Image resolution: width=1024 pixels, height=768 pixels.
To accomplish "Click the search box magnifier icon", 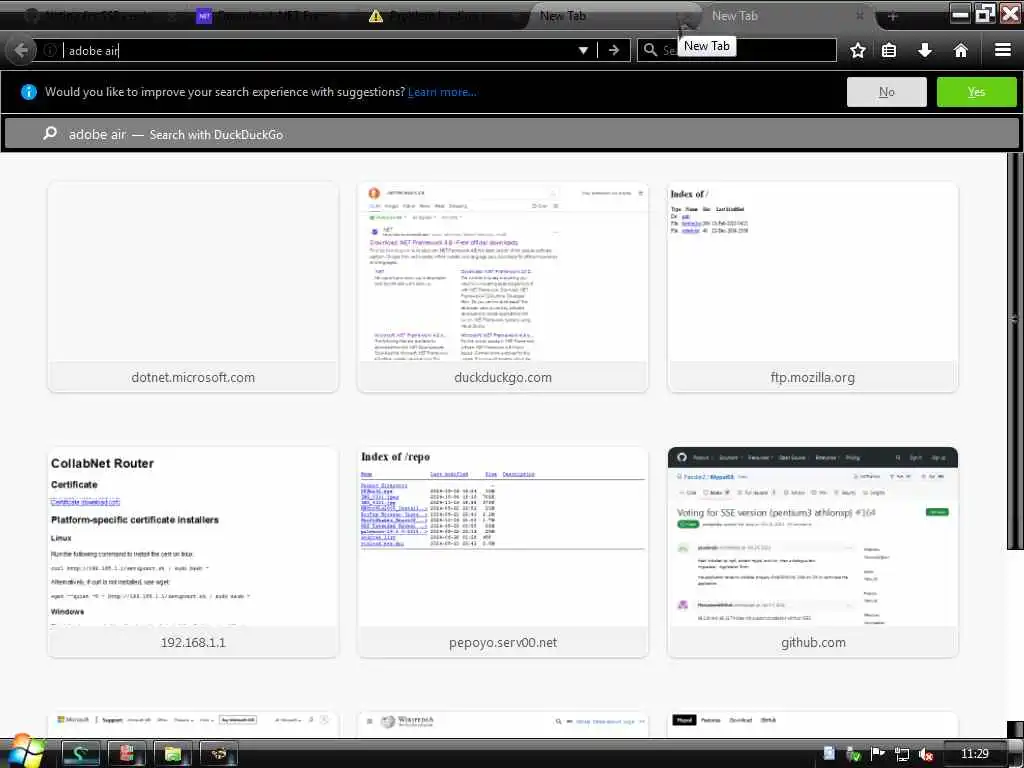I will tap(650, 50).
